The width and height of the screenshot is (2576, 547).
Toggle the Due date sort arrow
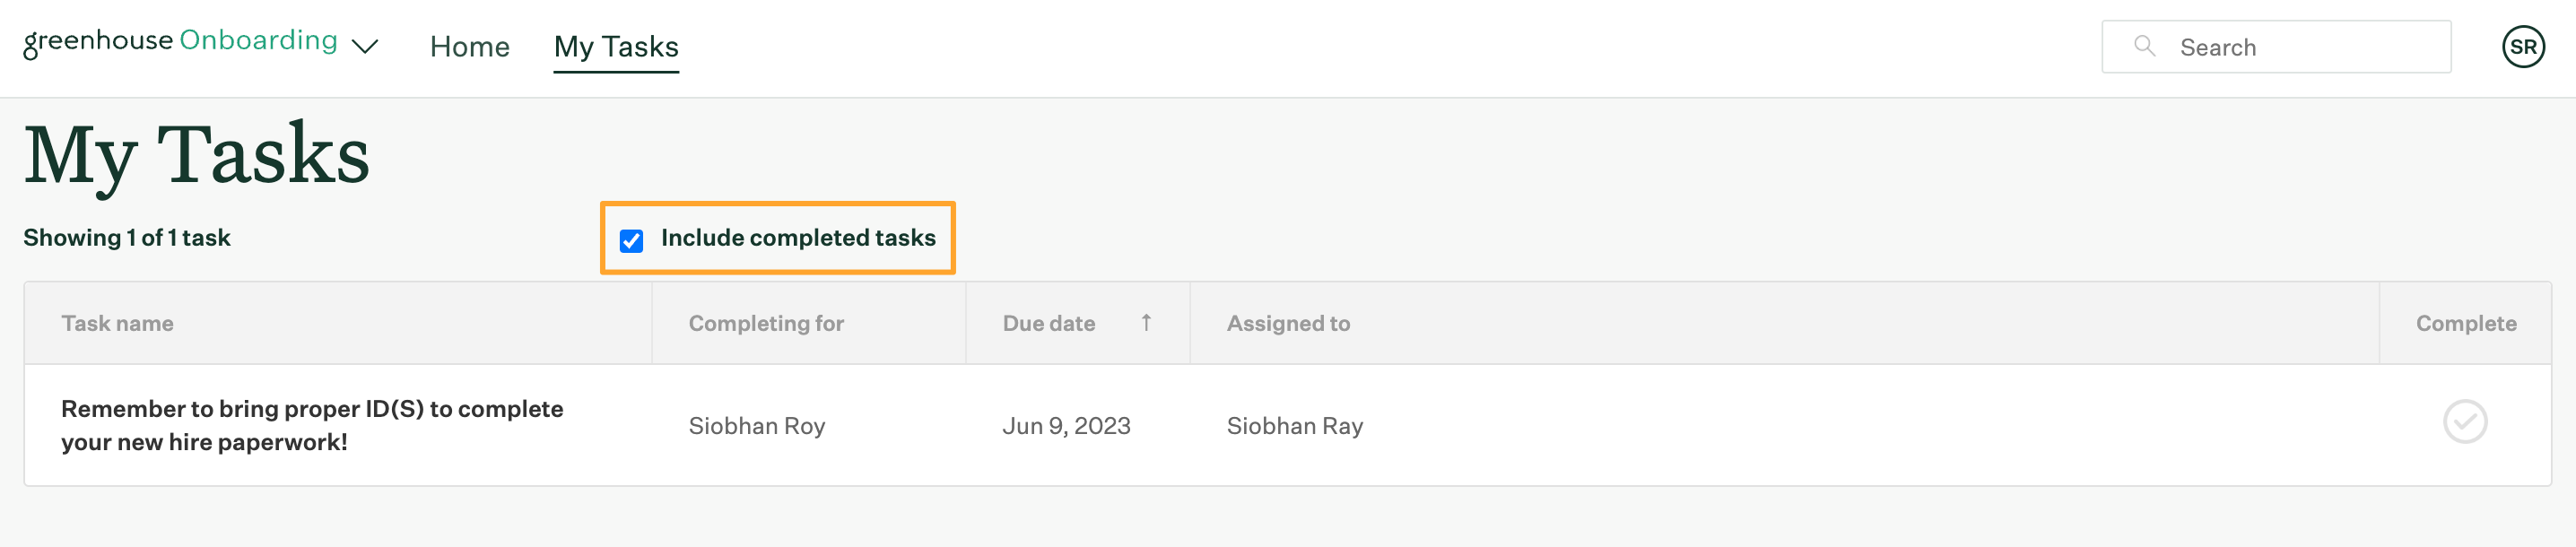[x=1146, y=323]
